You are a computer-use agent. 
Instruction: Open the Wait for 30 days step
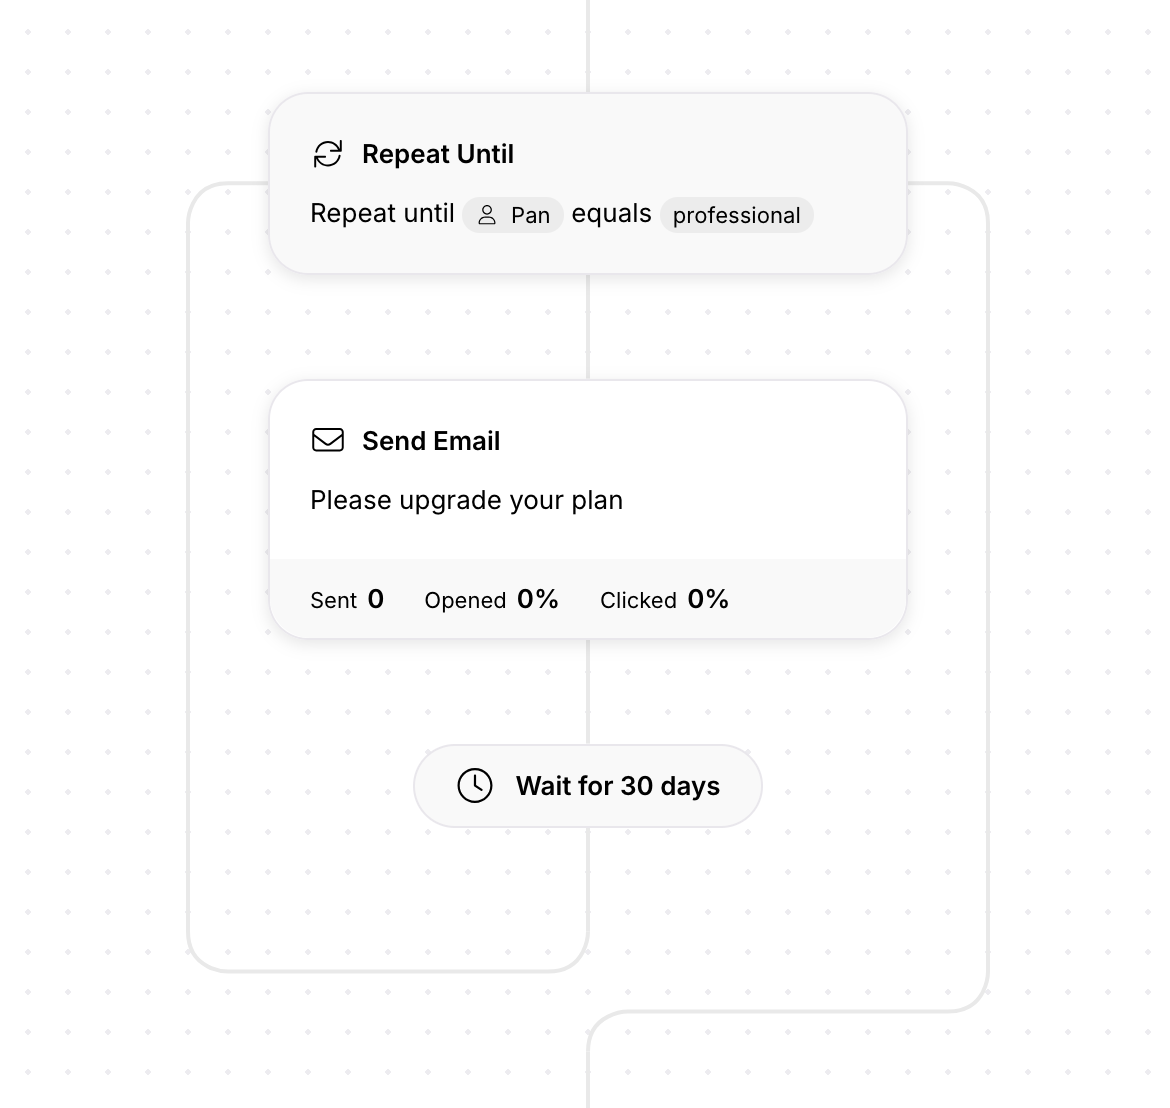588,786
